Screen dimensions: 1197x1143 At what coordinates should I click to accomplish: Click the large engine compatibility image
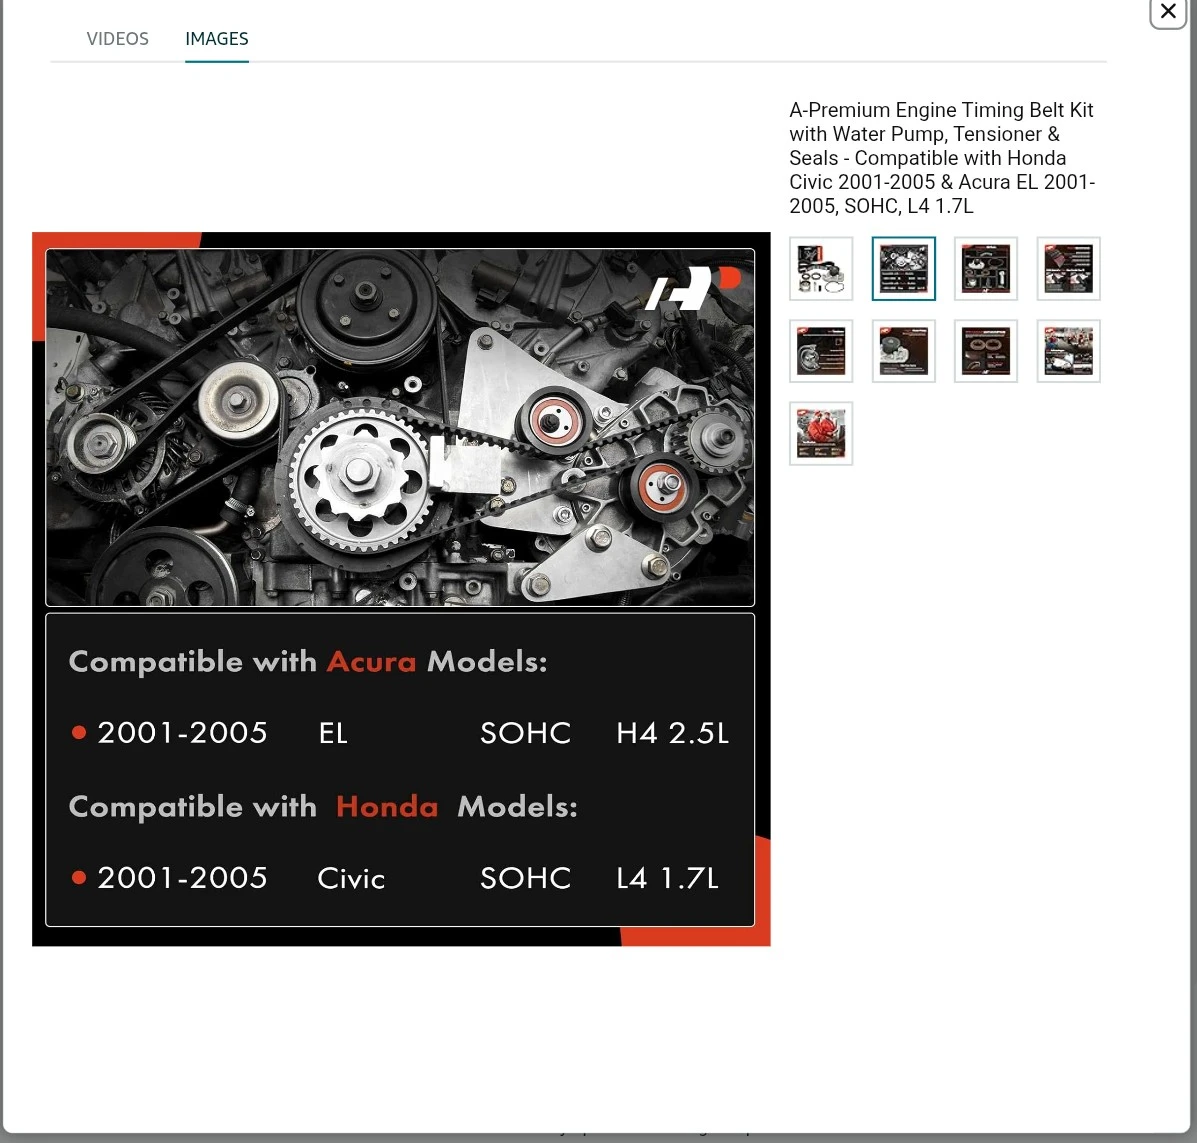[x=401, y=589]
